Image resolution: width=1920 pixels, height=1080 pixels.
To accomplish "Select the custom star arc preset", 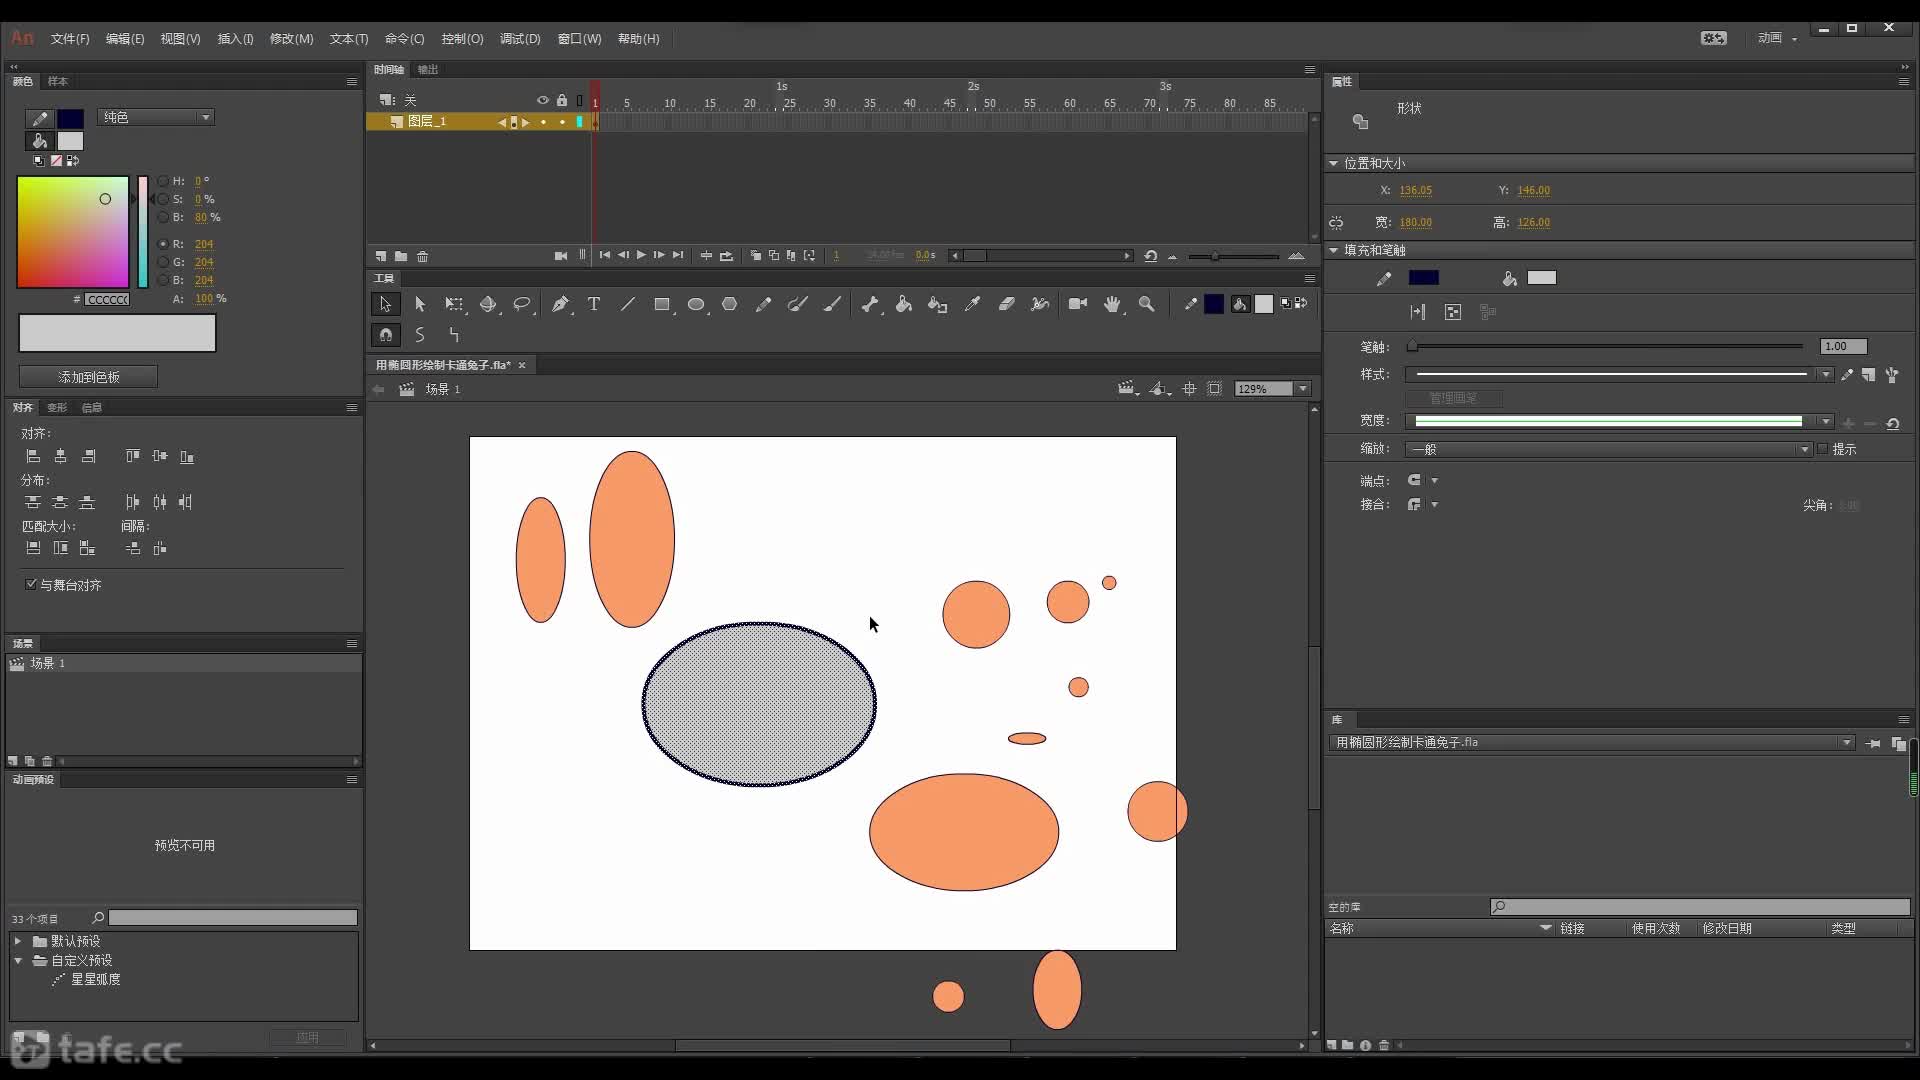I will coord(95,979).
